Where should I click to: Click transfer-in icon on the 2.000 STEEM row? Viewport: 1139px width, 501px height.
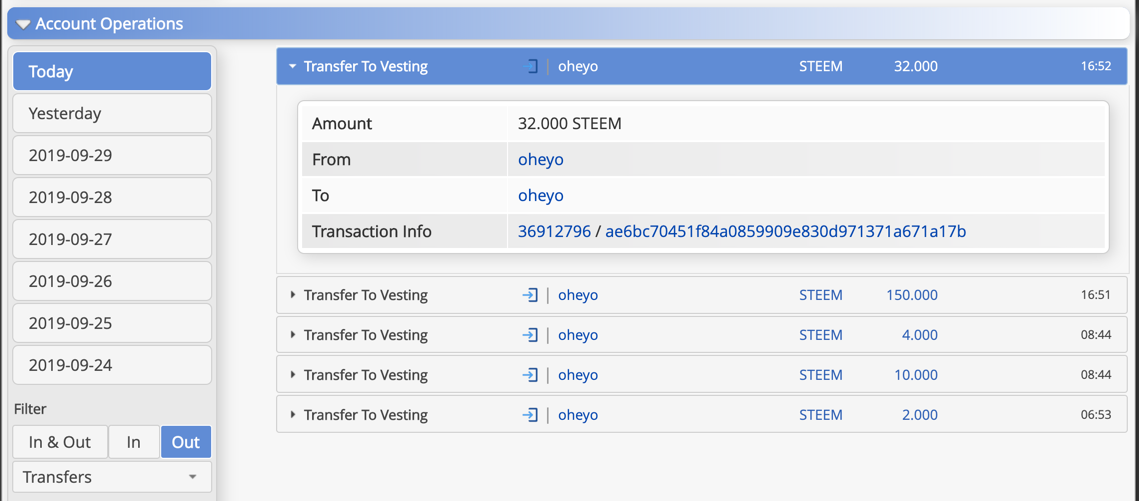click(530, 415)
